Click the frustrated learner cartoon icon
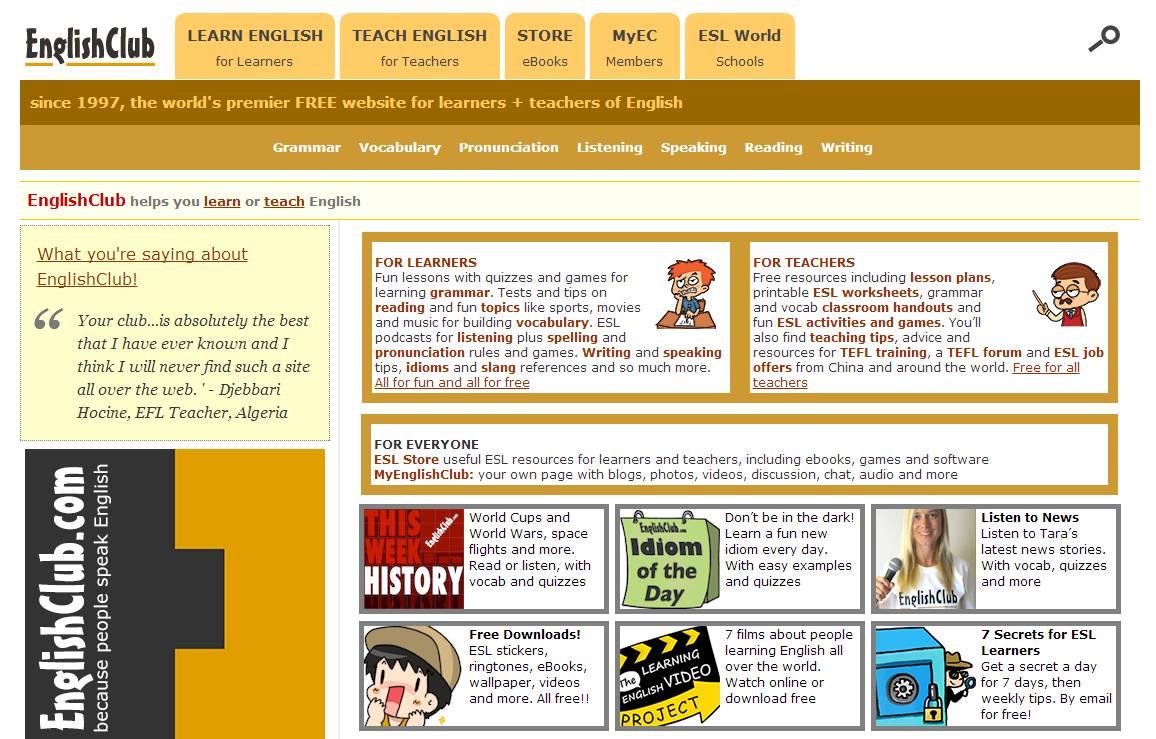This screenshot has width=1156, height=739. (686, 294)
